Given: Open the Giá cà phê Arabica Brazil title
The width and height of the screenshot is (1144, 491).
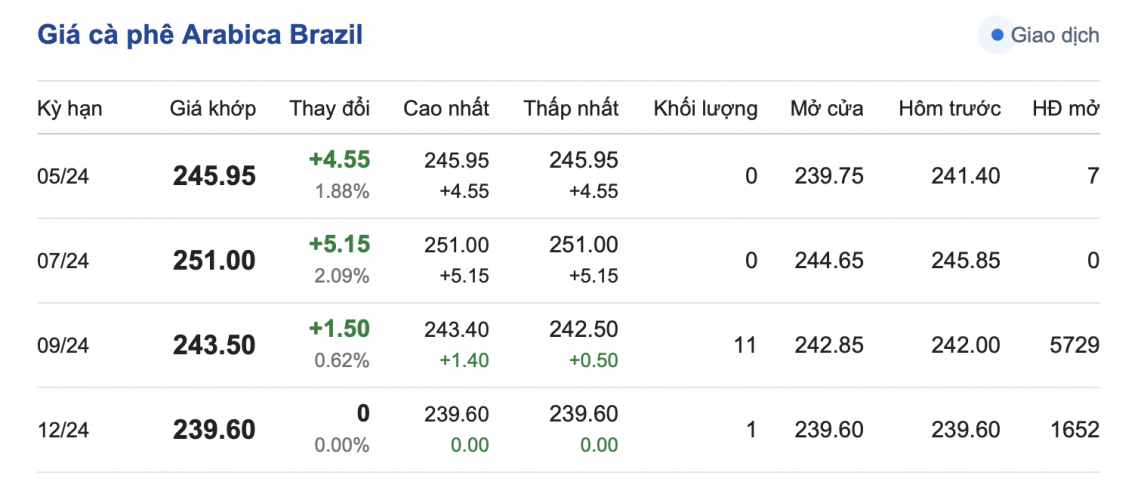Looking at the screenshot, I should (200, 35).
